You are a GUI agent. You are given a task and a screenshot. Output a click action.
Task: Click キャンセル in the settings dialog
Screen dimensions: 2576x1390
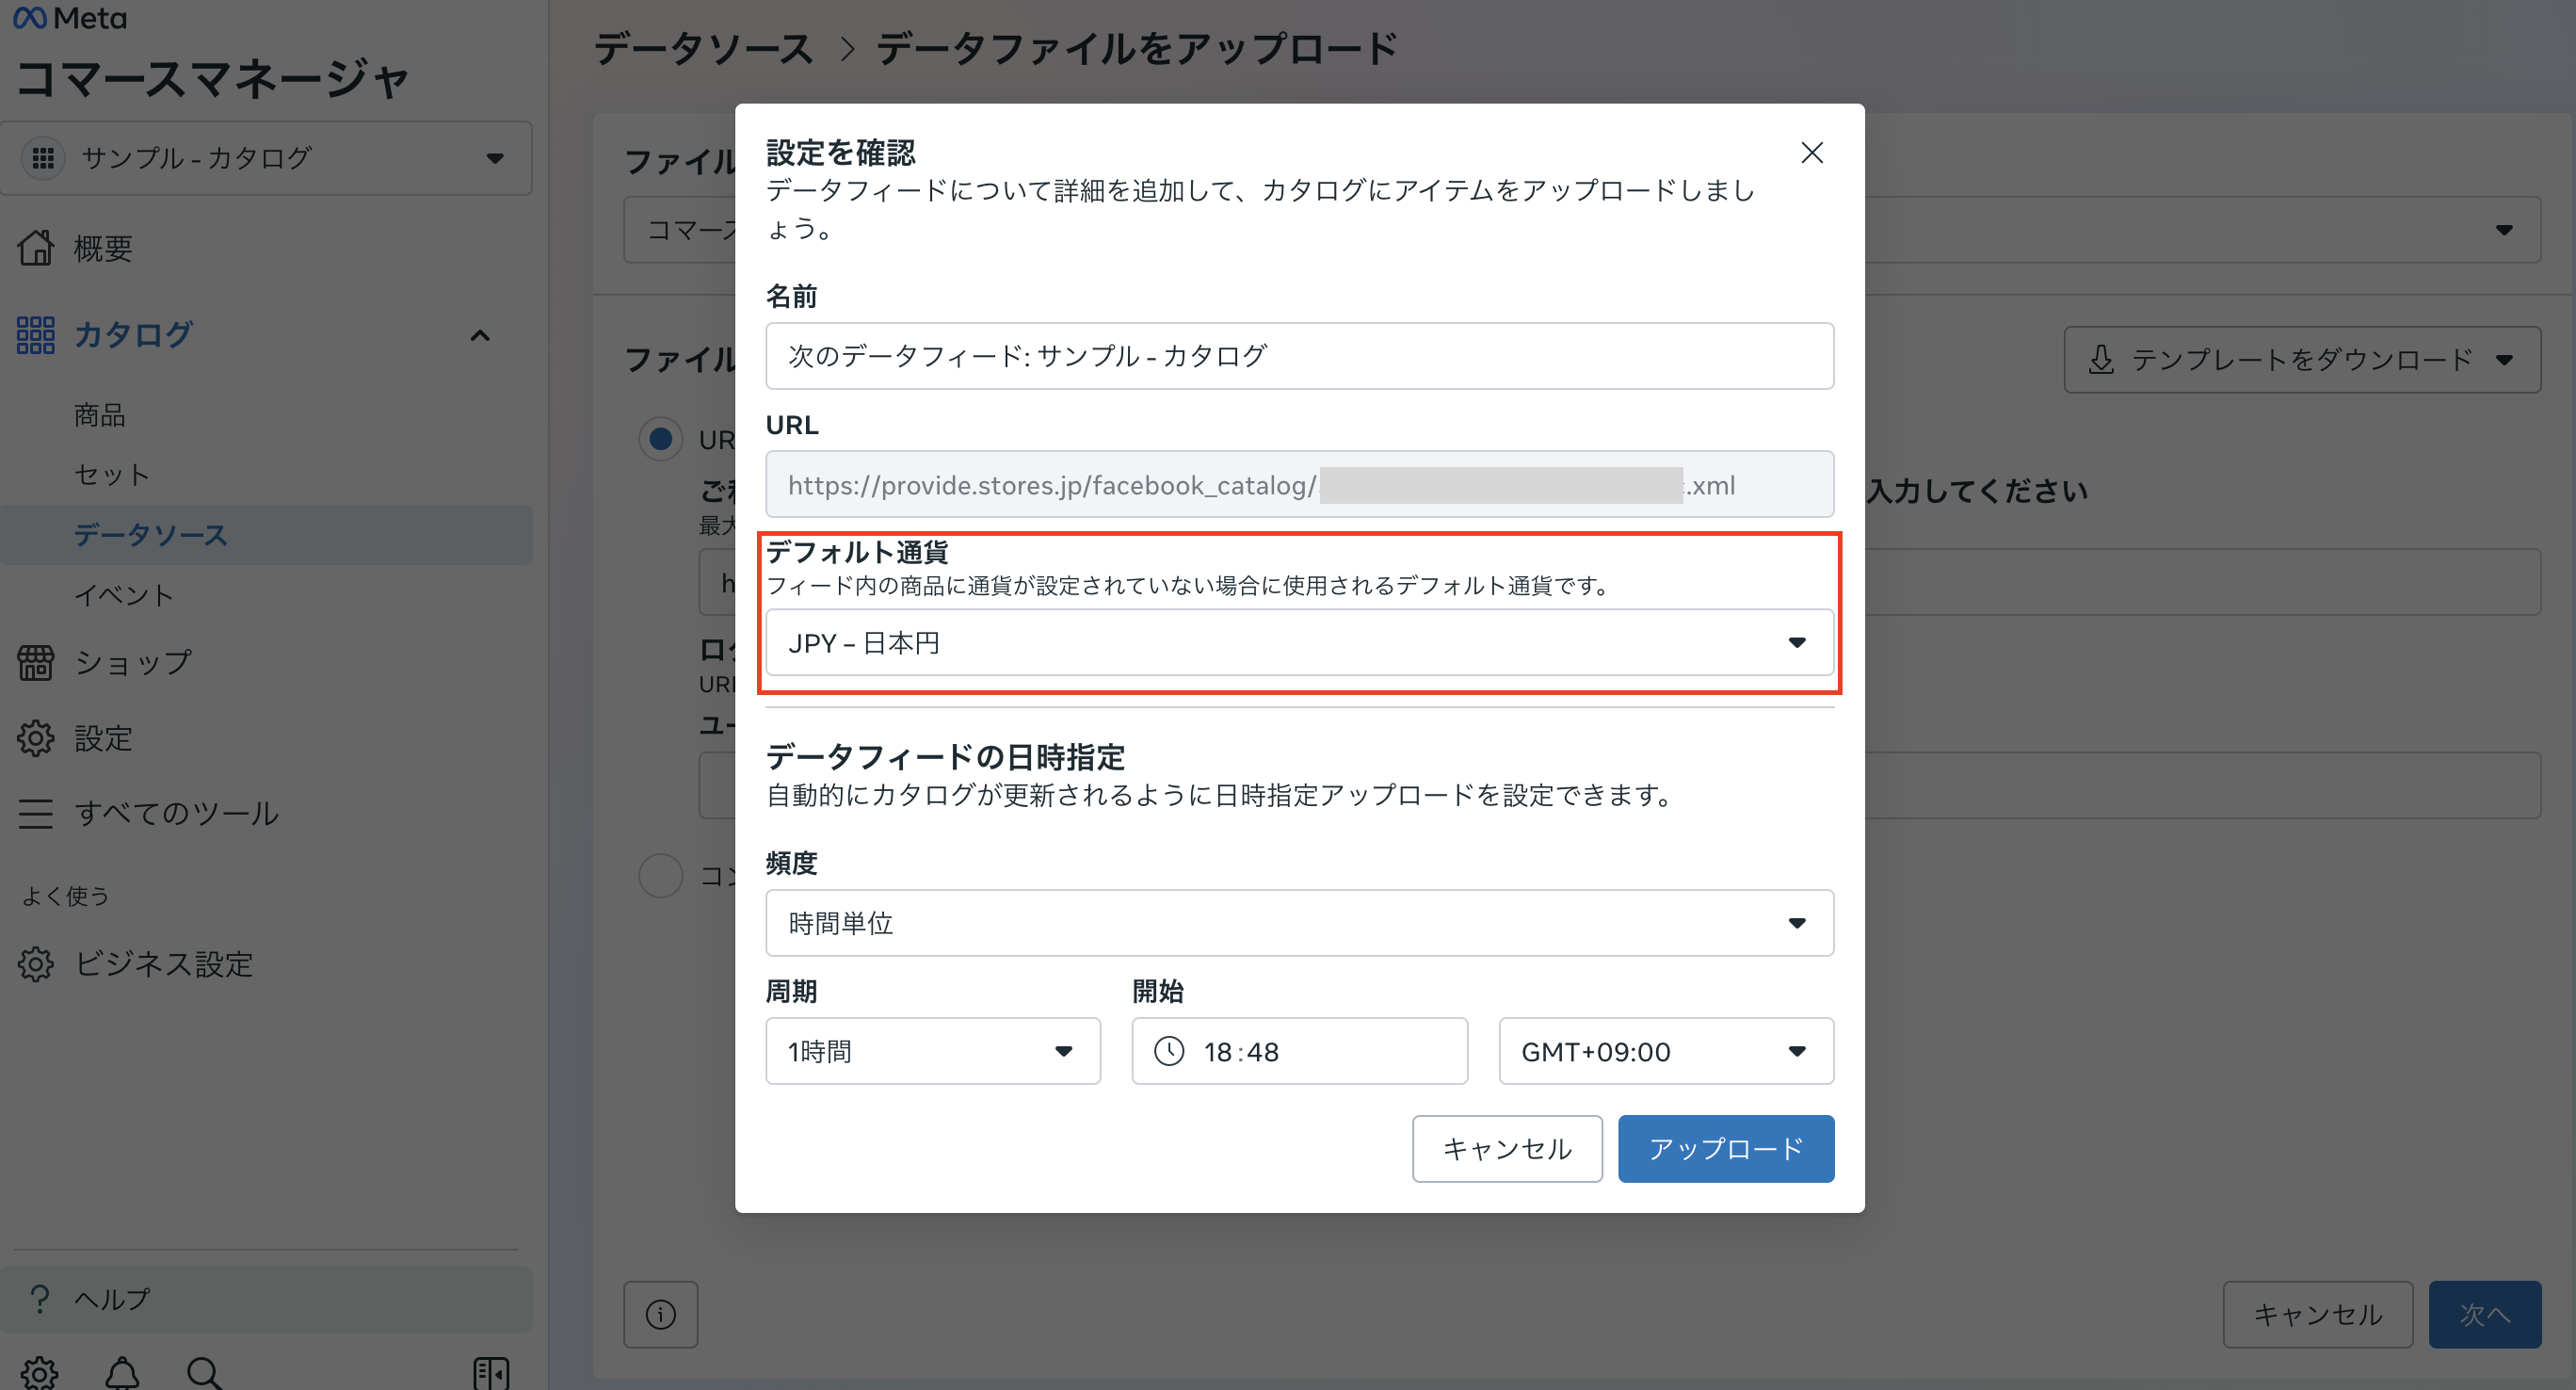click(x=1506, y=1148)
